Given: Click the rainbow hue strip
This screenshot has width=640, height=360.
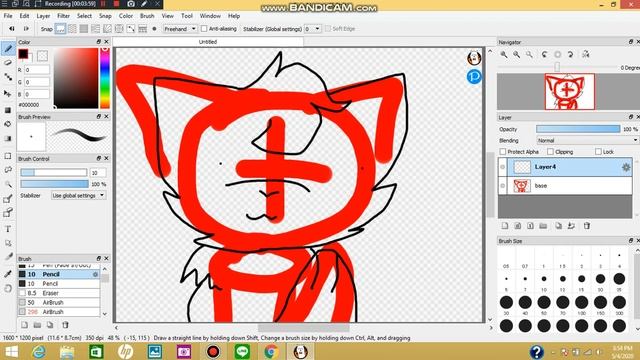Looking at the screenshot, I should point(105,78).
